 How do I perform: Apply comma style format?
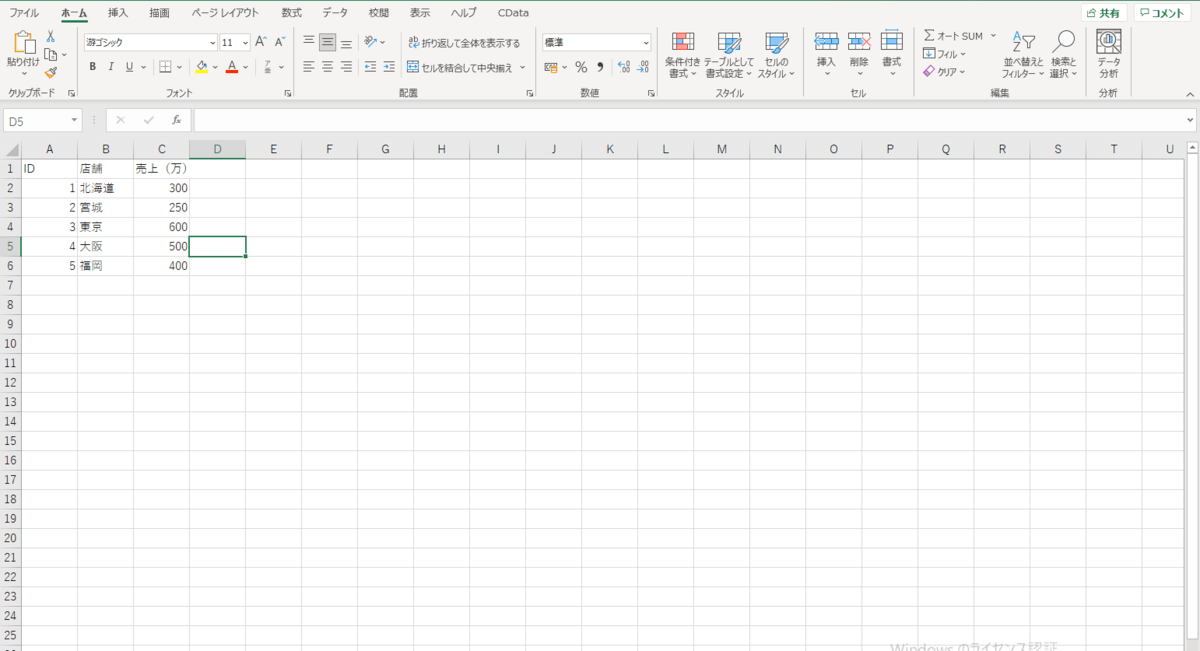(600, 67)
